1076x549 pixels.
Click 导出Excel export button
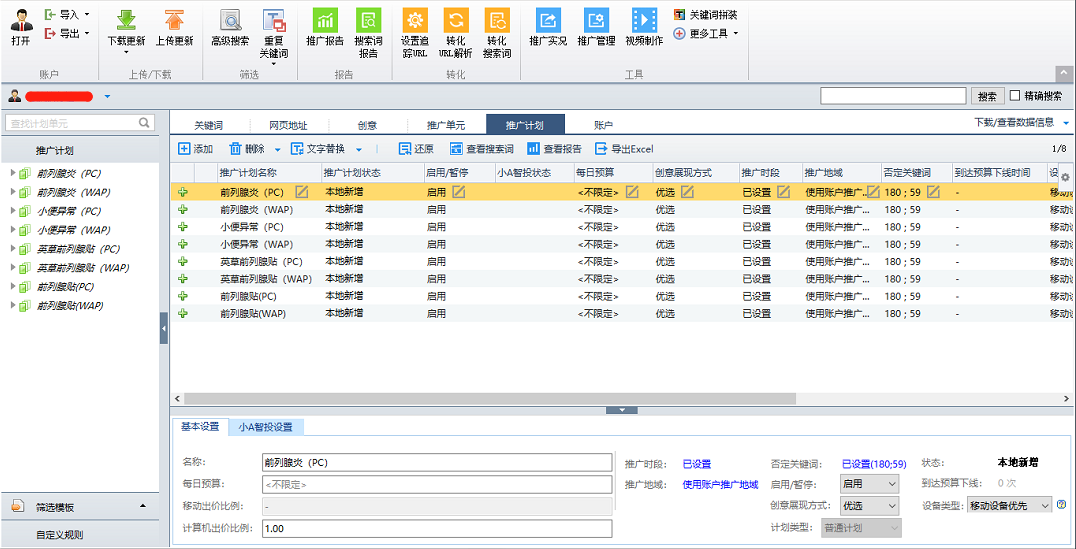[x=624, y=149]
